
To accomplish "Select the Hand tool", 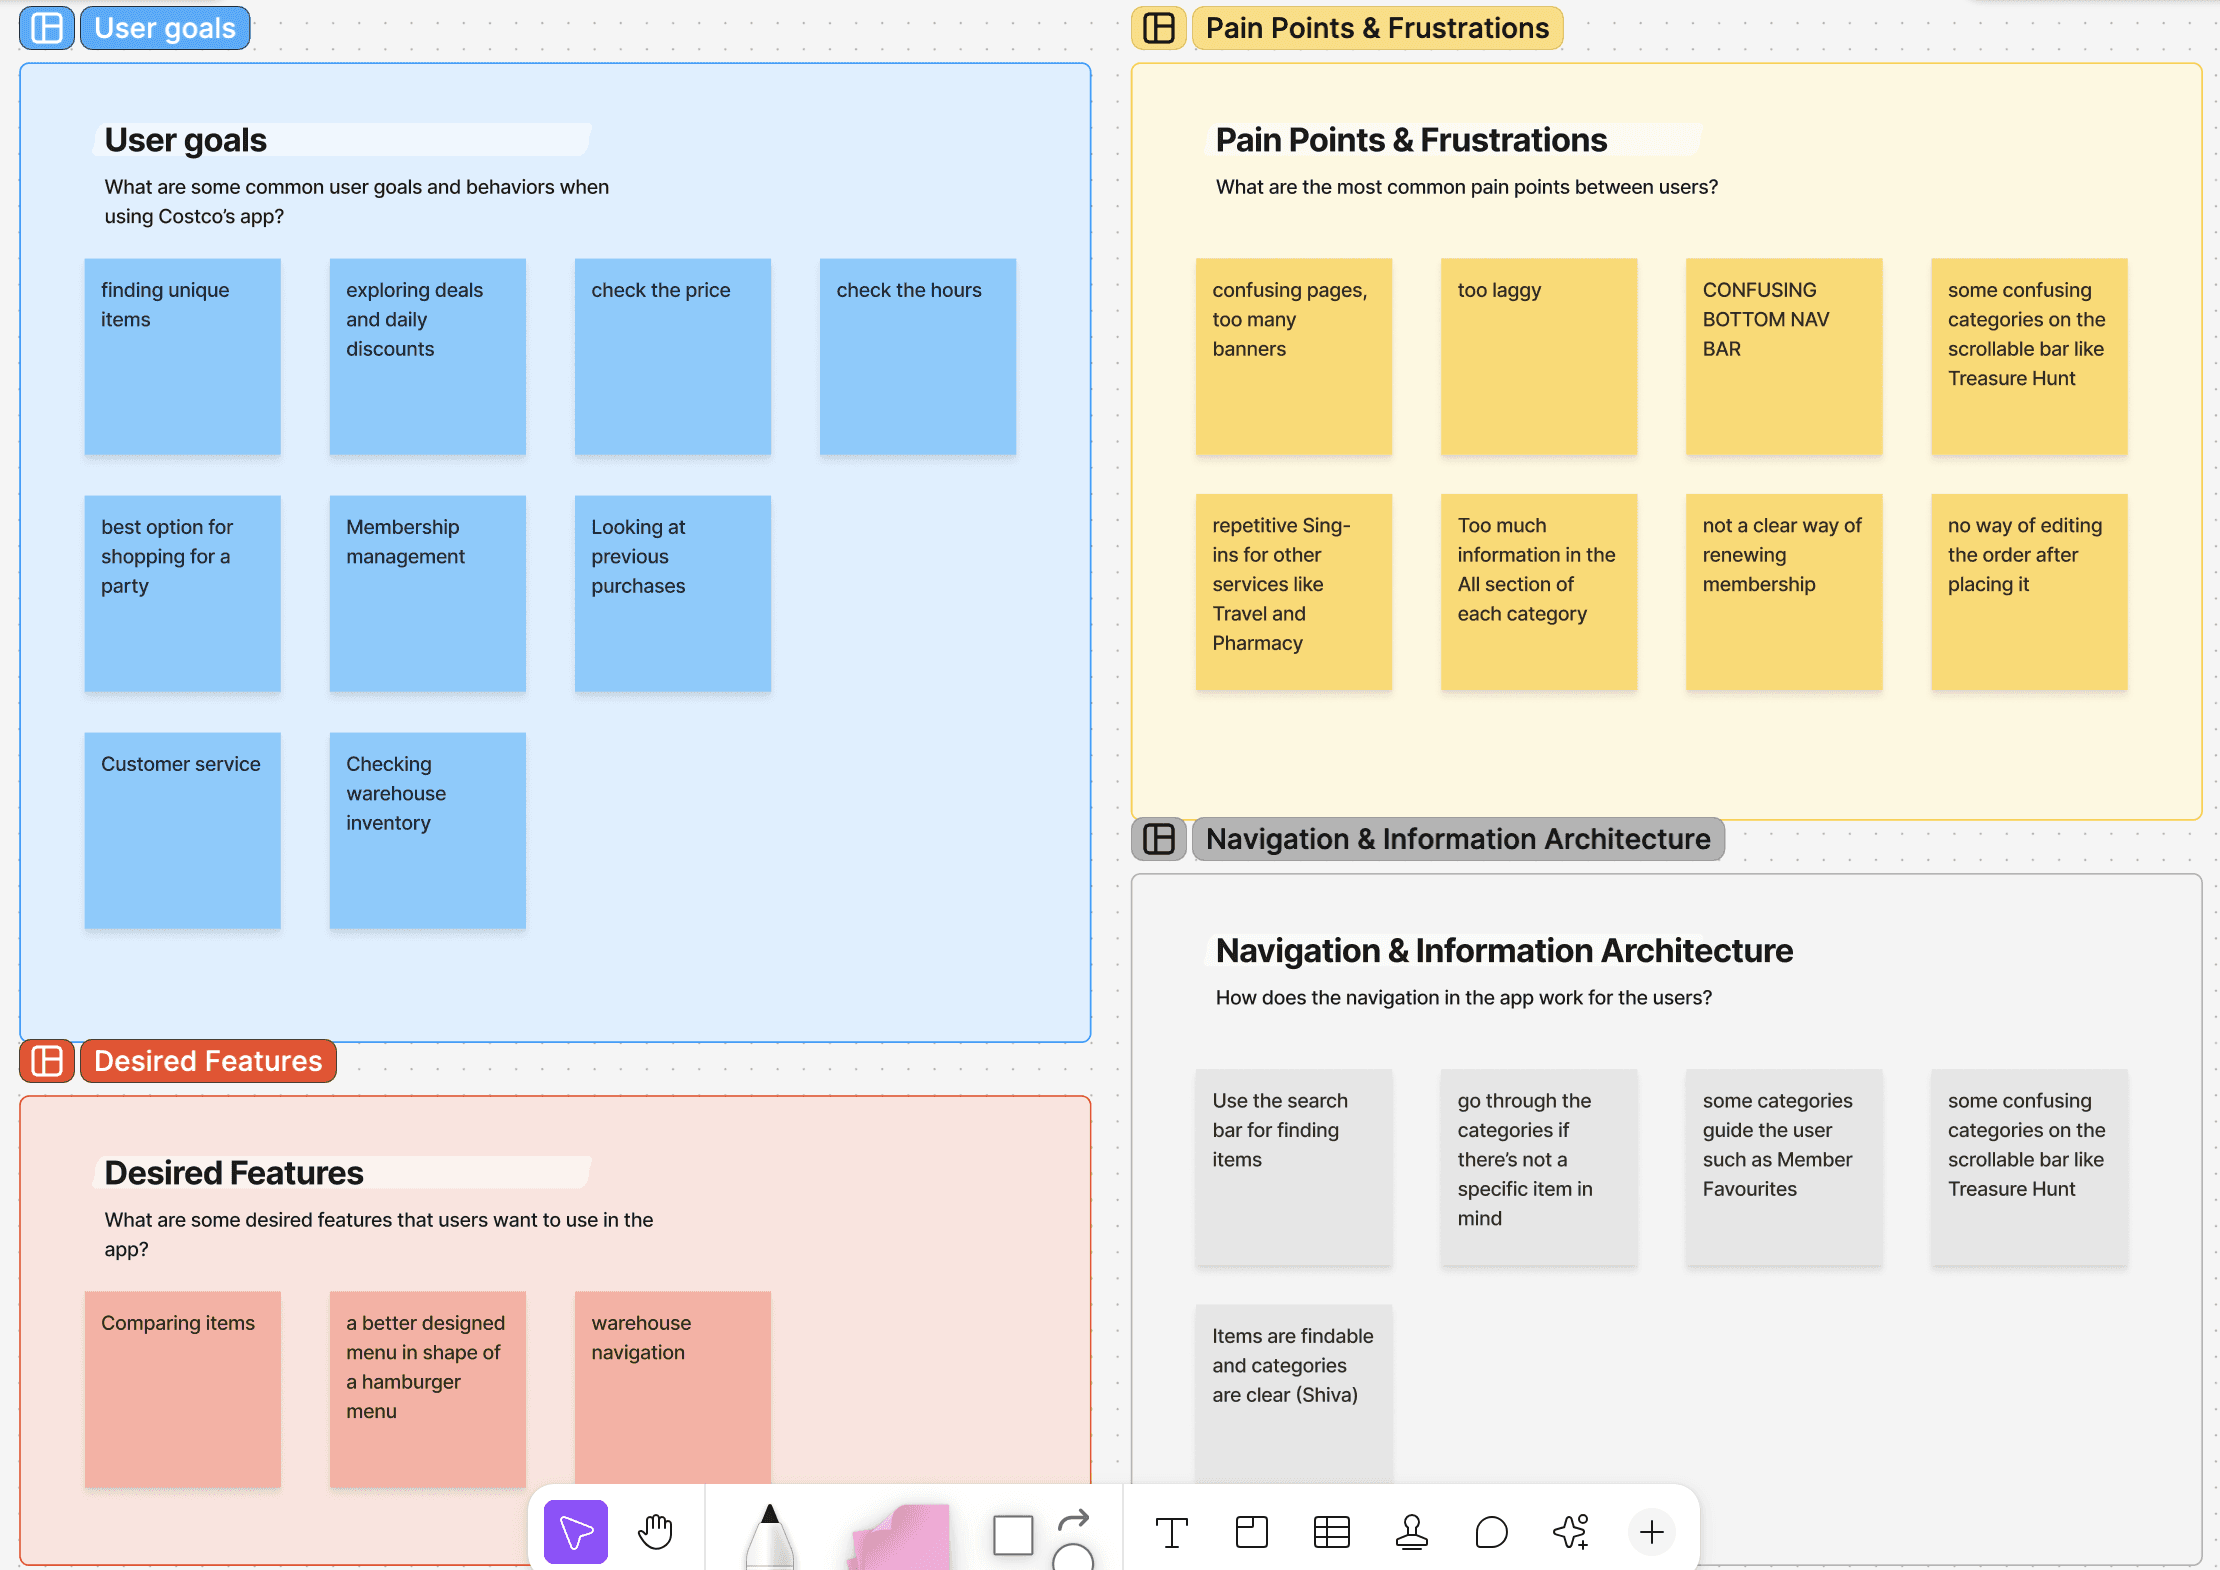I will tap(656, 1531).
